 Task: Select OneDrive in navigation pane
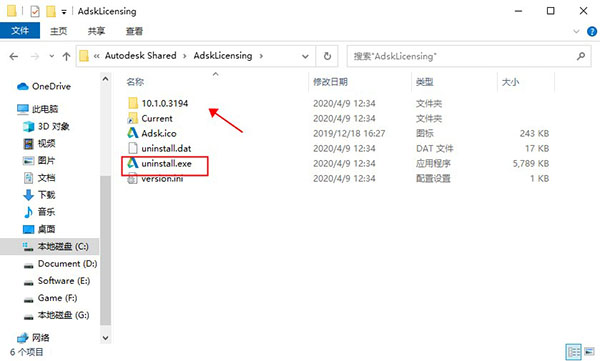pos(51,87)
